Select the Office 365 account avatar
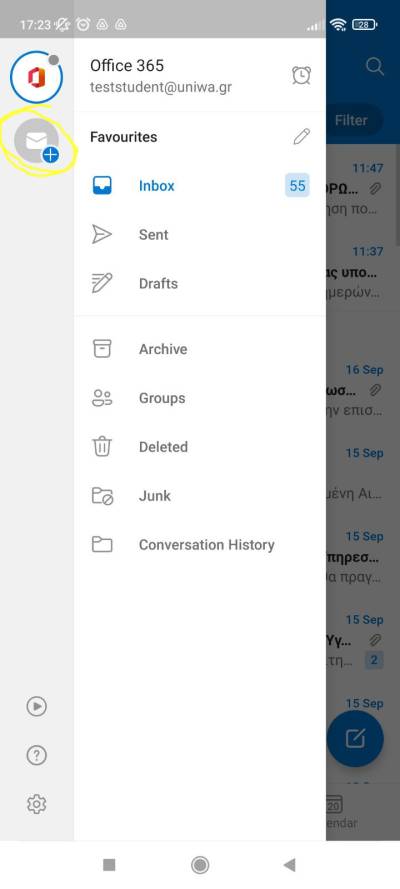The height and width of the screenshot is (889, 400). tap(36, 77)
